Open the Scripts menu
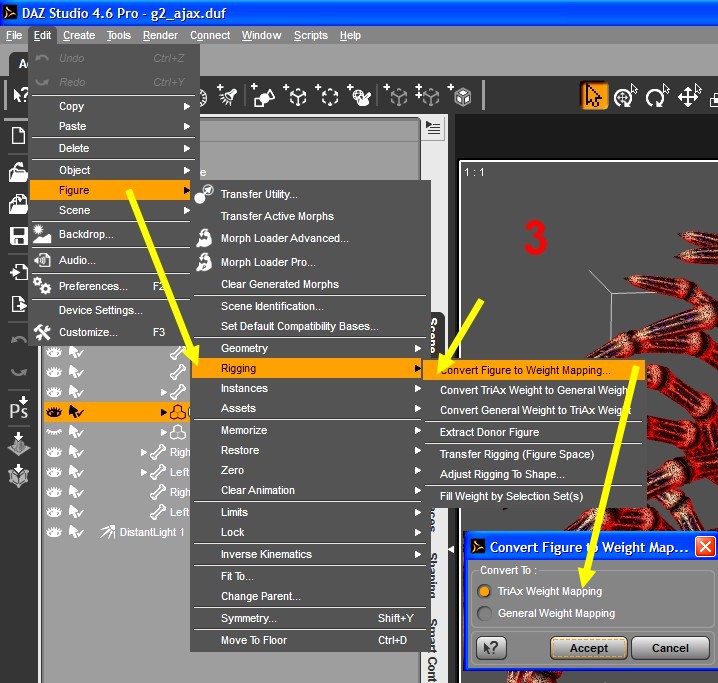 coord(310,35)
